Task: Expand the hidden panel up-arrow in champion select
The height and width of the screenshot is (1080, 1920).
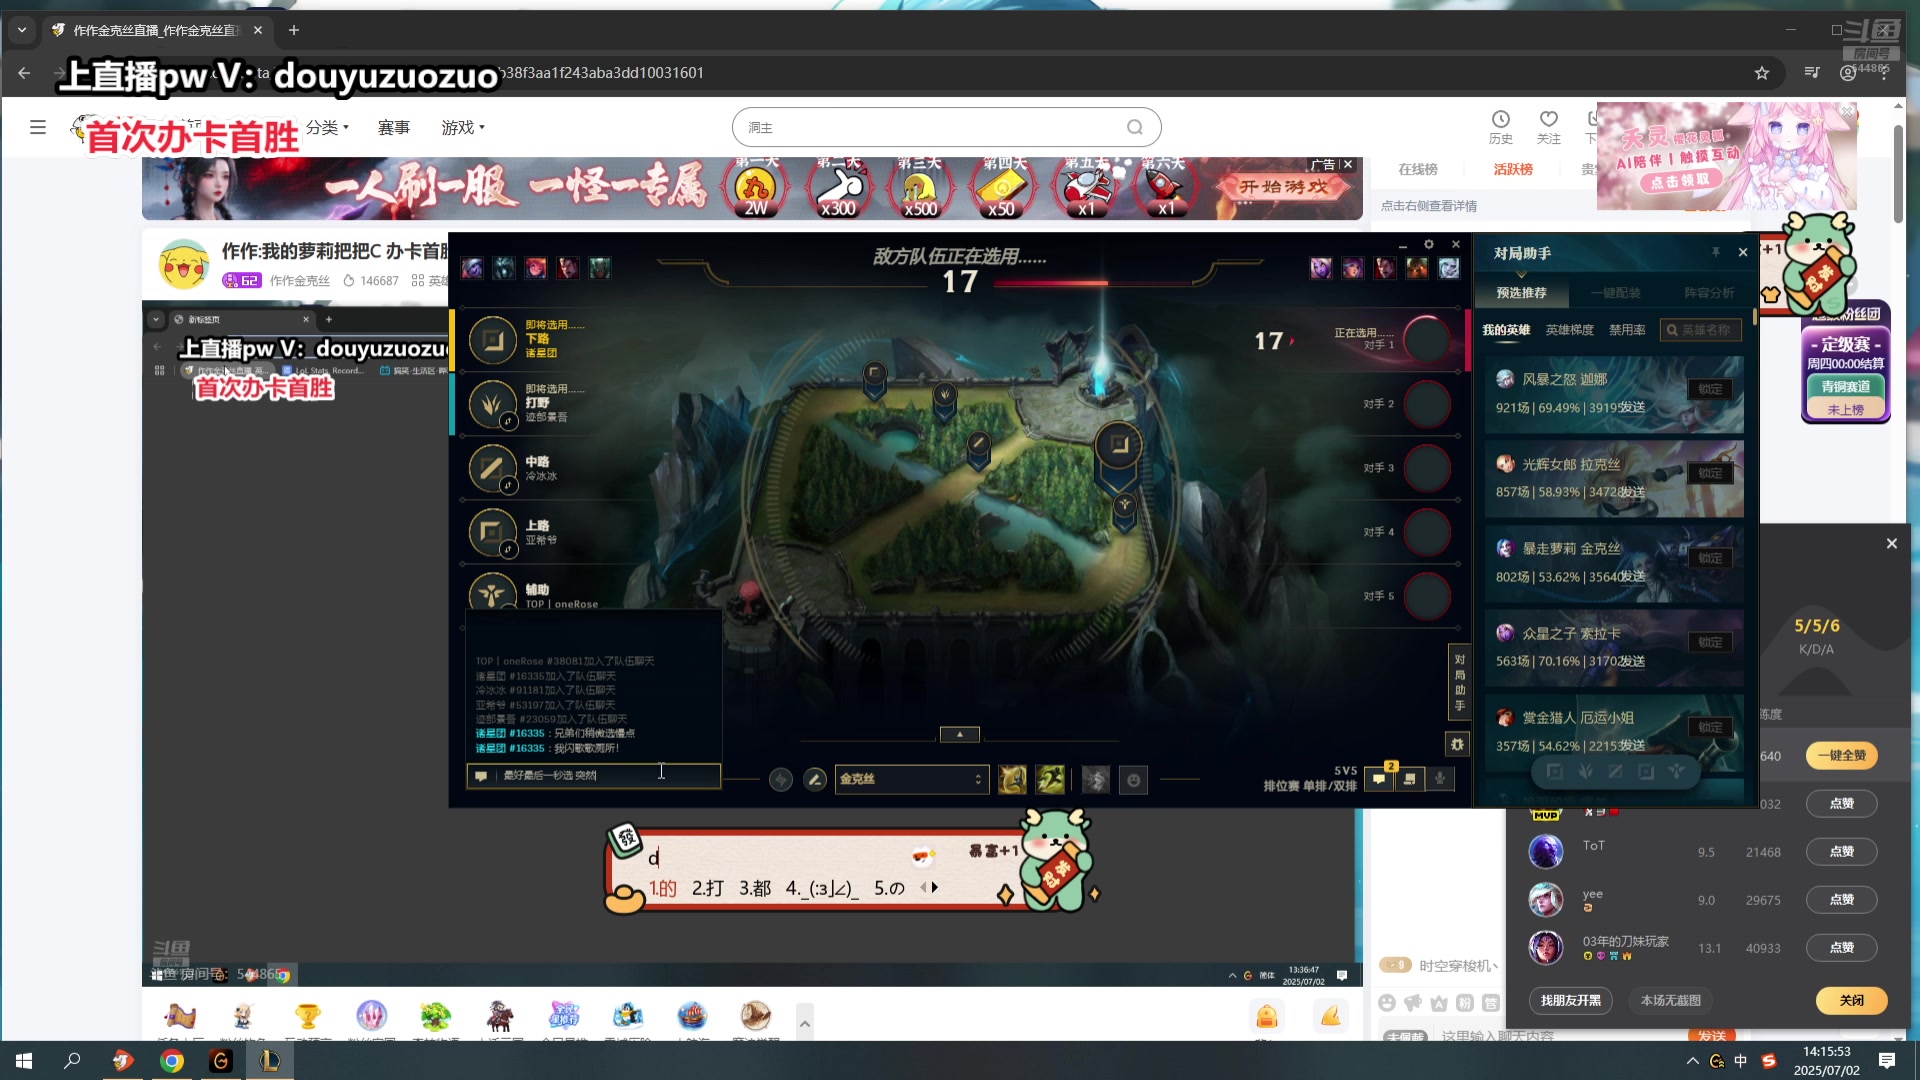Action: coord(959,734)
